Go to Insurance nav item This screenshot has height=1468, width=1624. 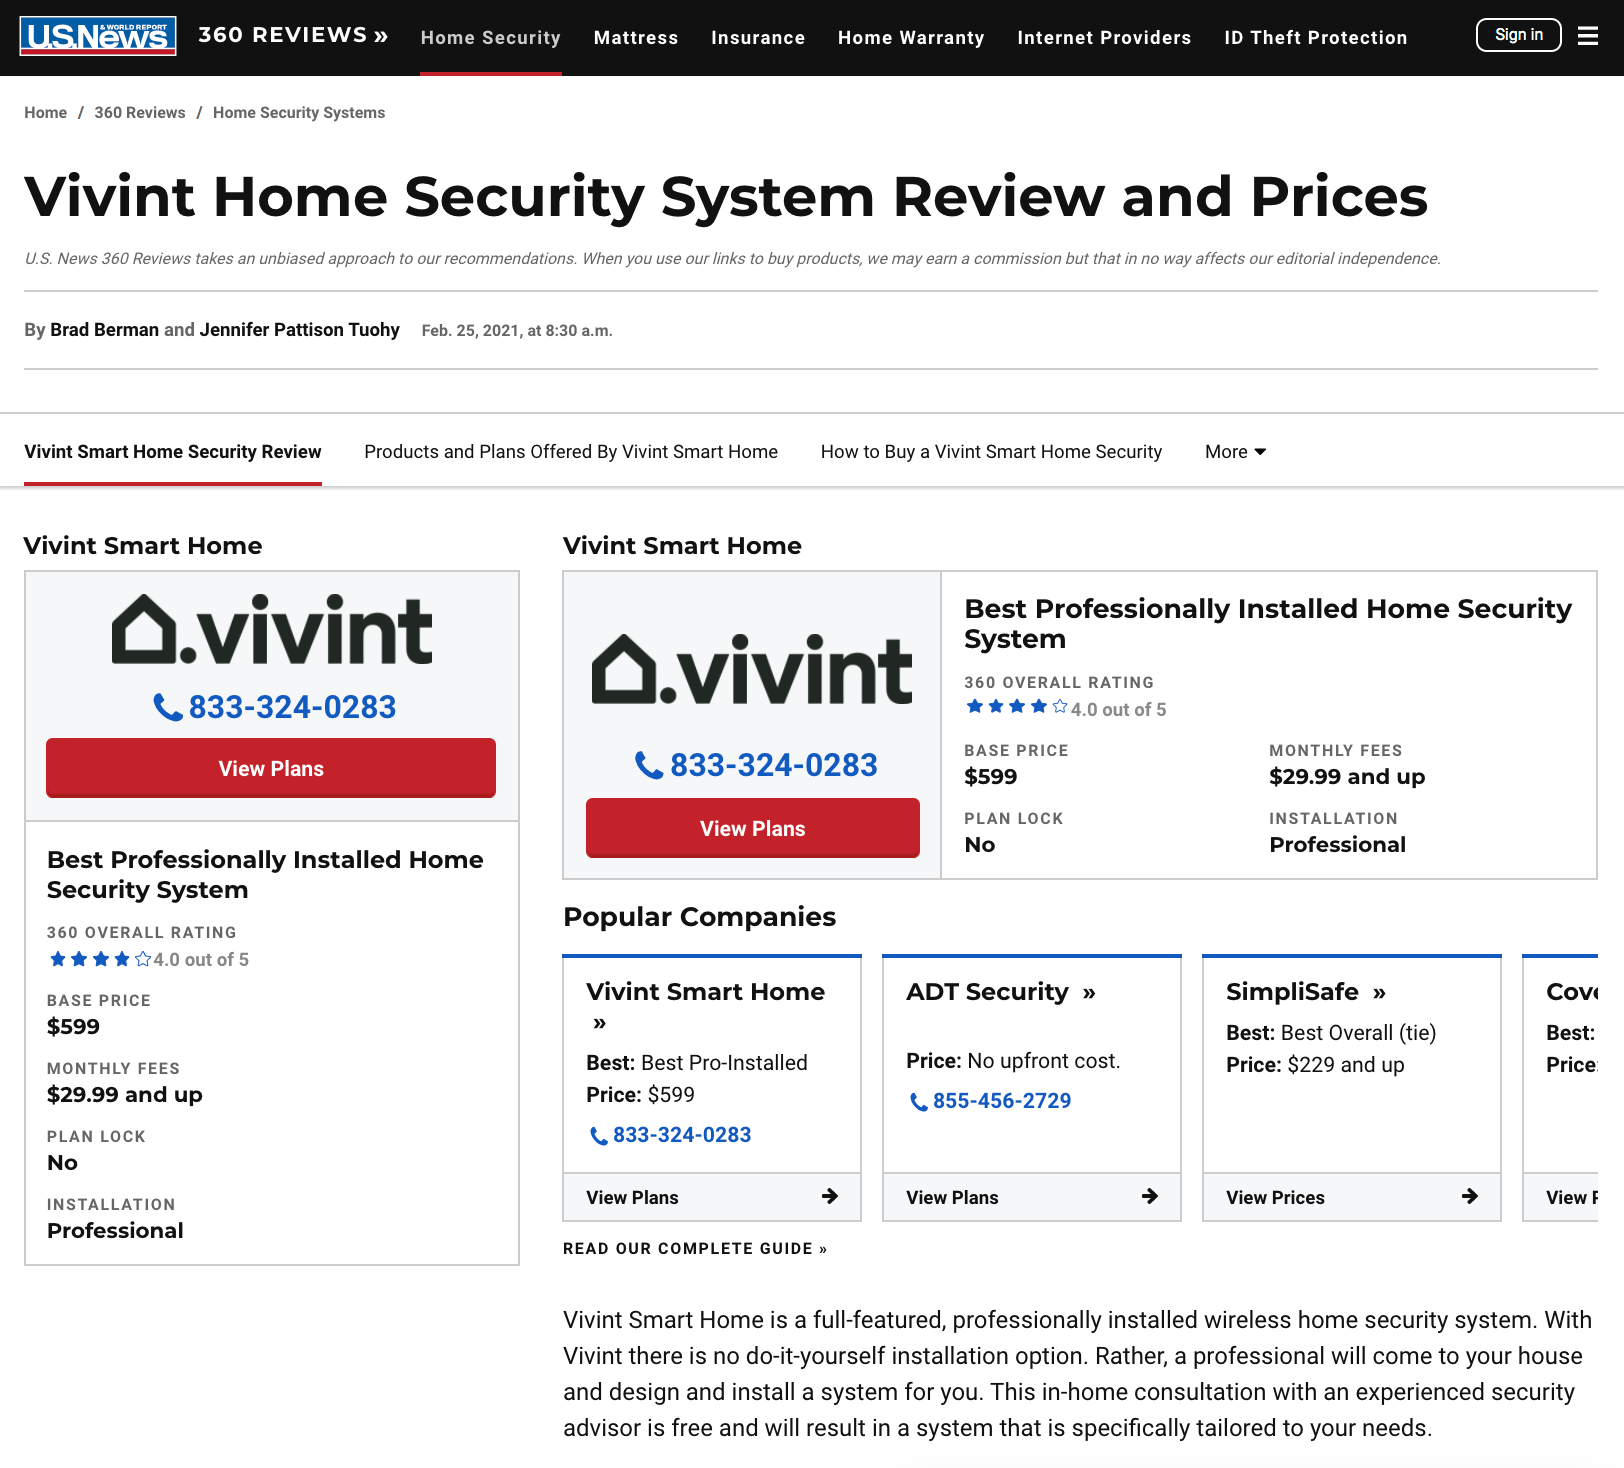click(x=758, y=38)
